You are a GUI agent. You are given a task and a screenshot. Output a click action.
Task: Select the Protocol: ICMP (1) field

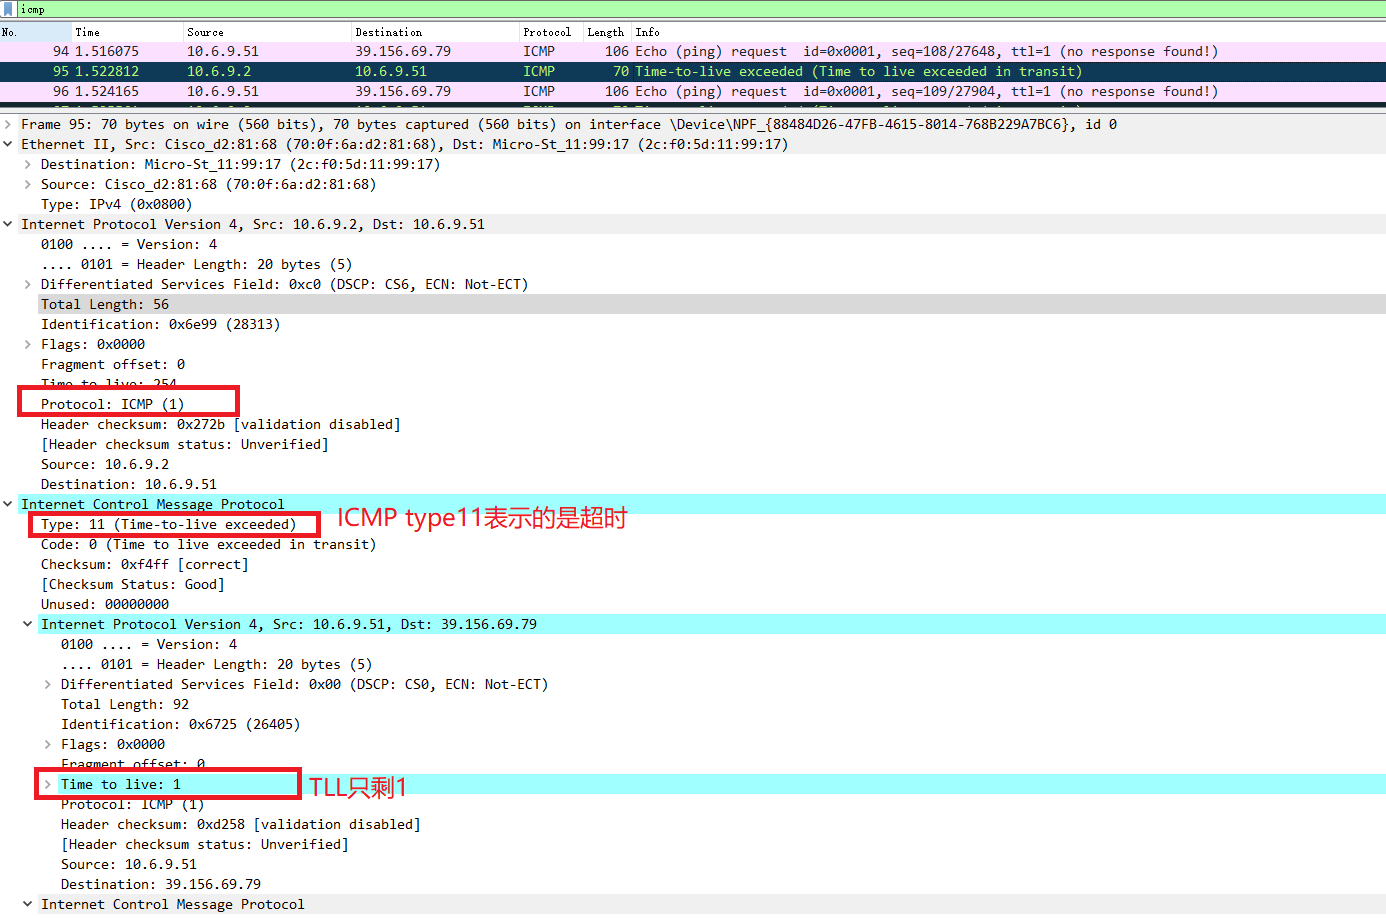[110, 404]
